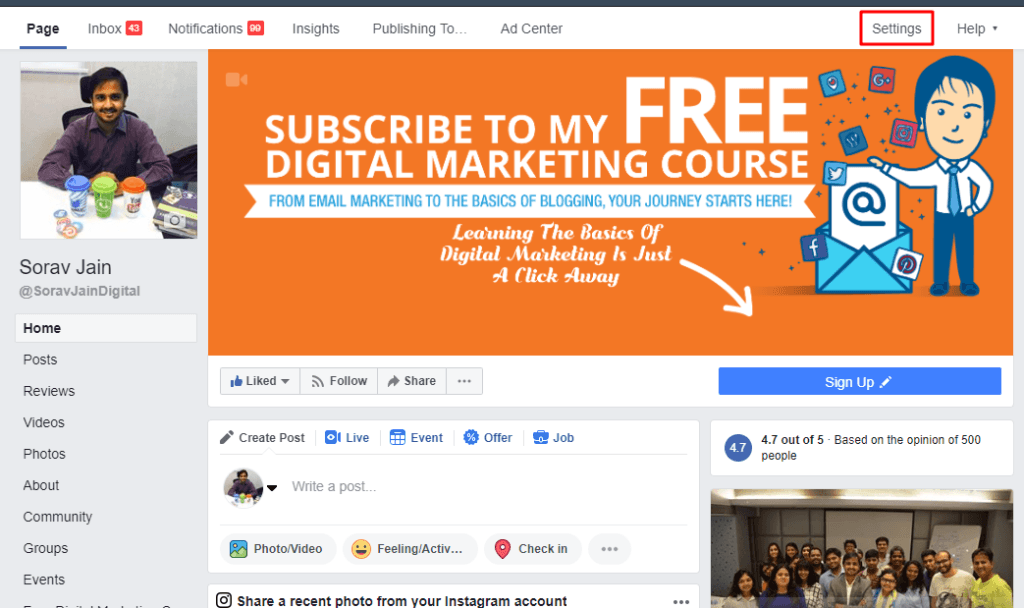Switch to the Insights tab
Viewport: 1024px width, 608px height.
coord(315,29)
